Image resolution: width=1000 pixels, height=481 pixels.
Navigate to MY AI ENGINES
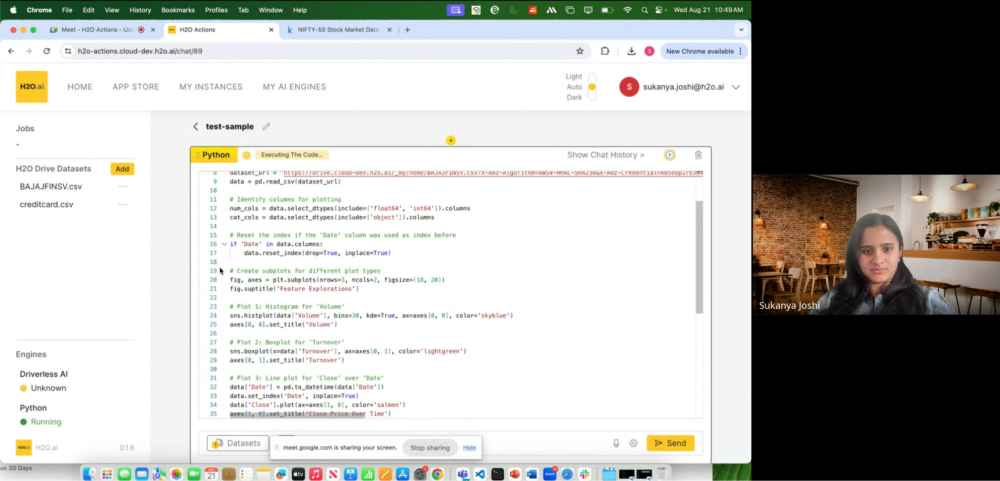[294, 87]
